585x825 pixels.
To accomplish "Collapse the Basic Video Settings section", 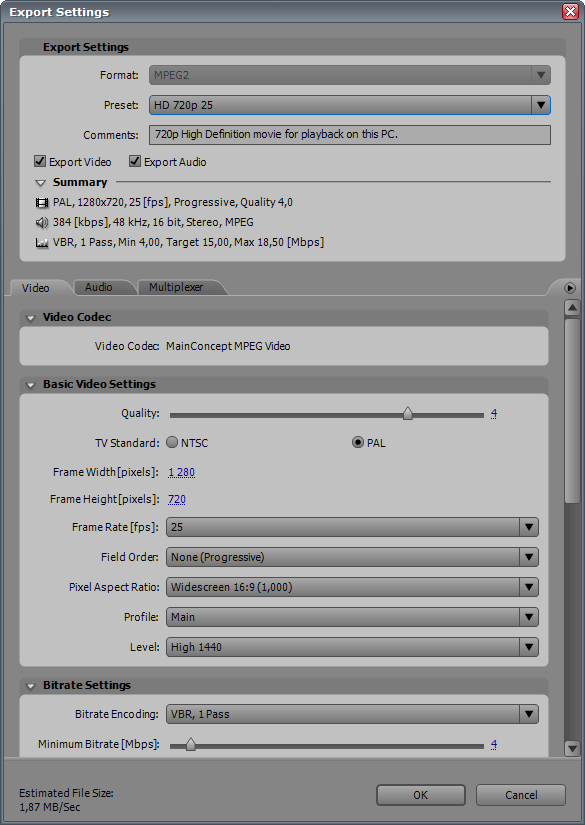I will pyautogui.click(x=31, y=385).
